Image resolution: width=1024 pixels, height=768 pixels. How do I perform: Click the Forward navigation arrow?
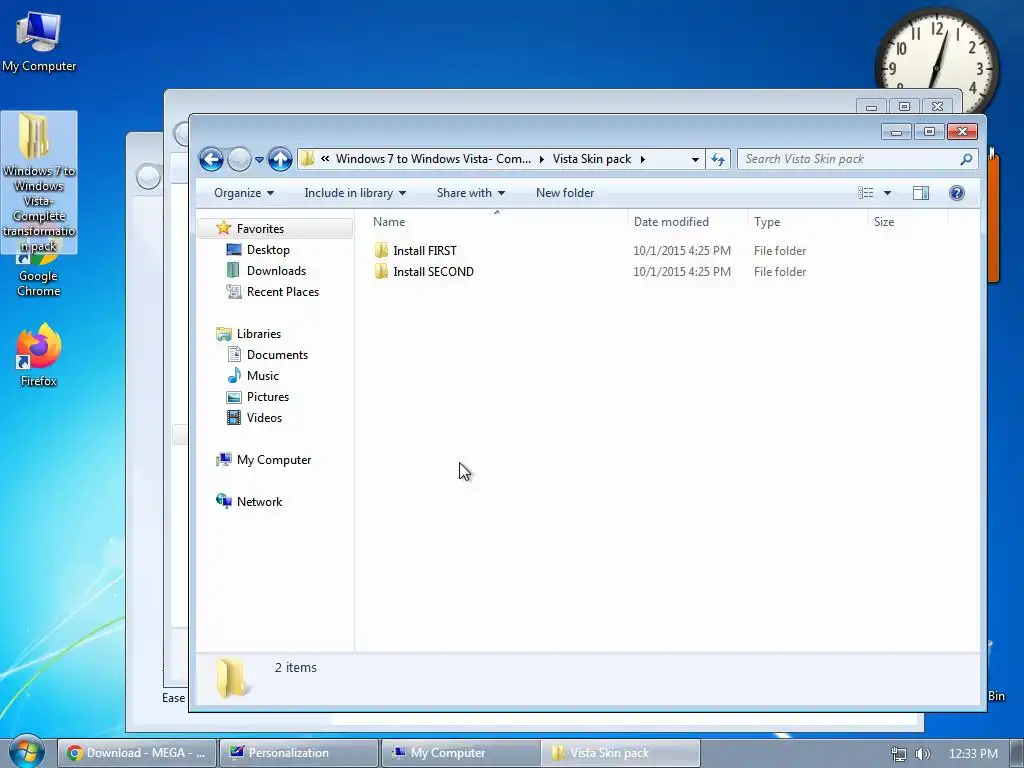pos(239,159)
